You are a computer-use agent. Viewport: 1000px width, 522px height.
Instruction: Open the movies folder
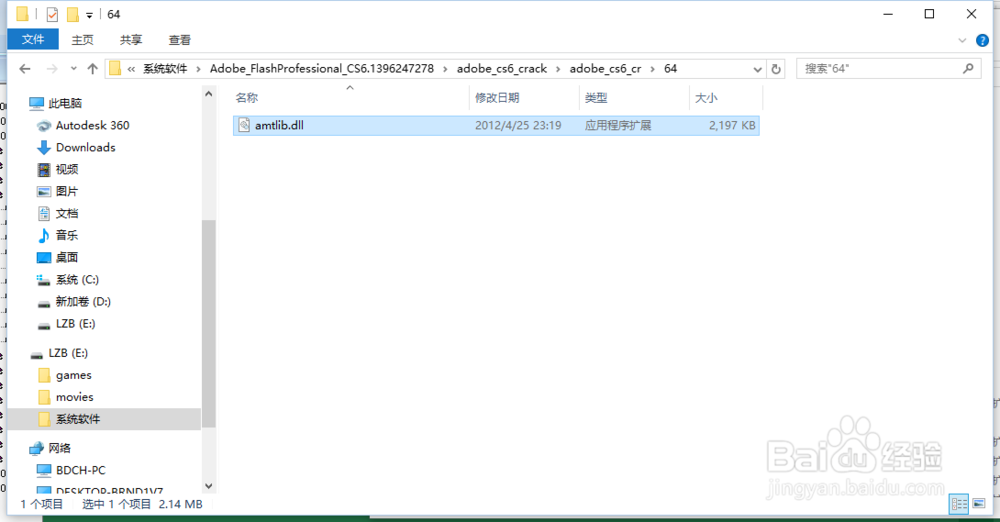[x=75, y=397]
